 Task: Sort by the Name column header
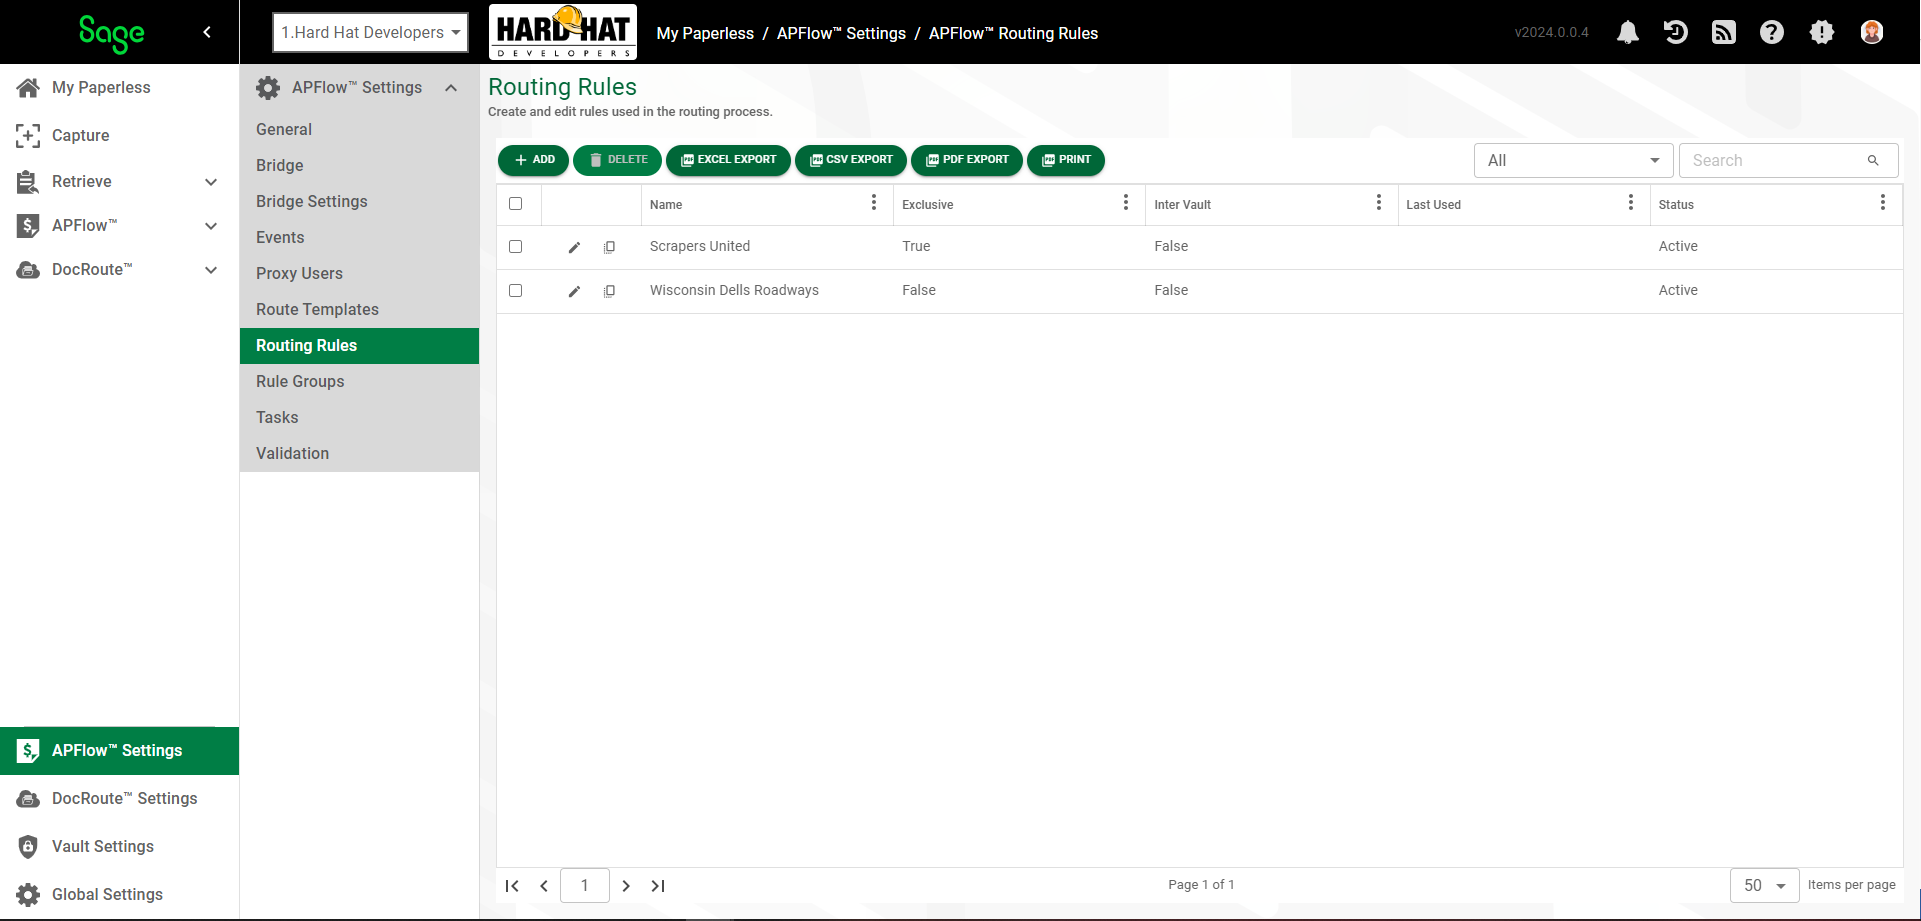pos(666,205)
